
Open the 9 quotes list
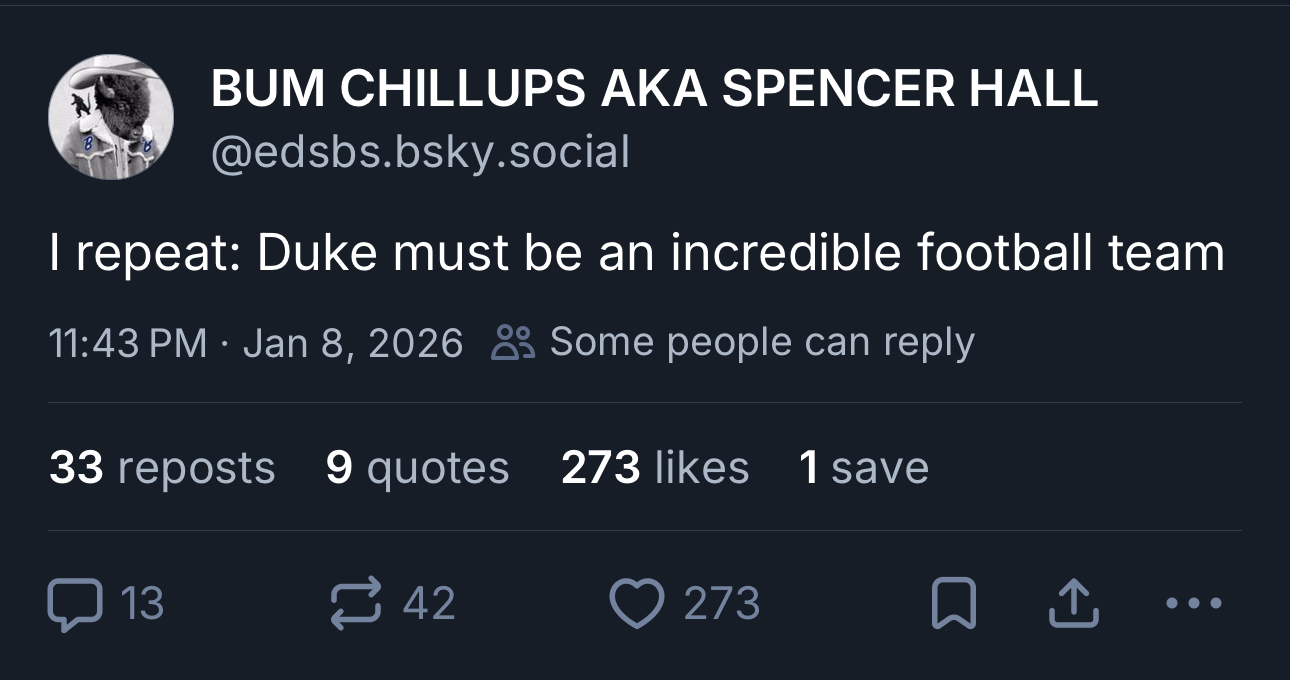pyautogui.click(x=417, y=468)
